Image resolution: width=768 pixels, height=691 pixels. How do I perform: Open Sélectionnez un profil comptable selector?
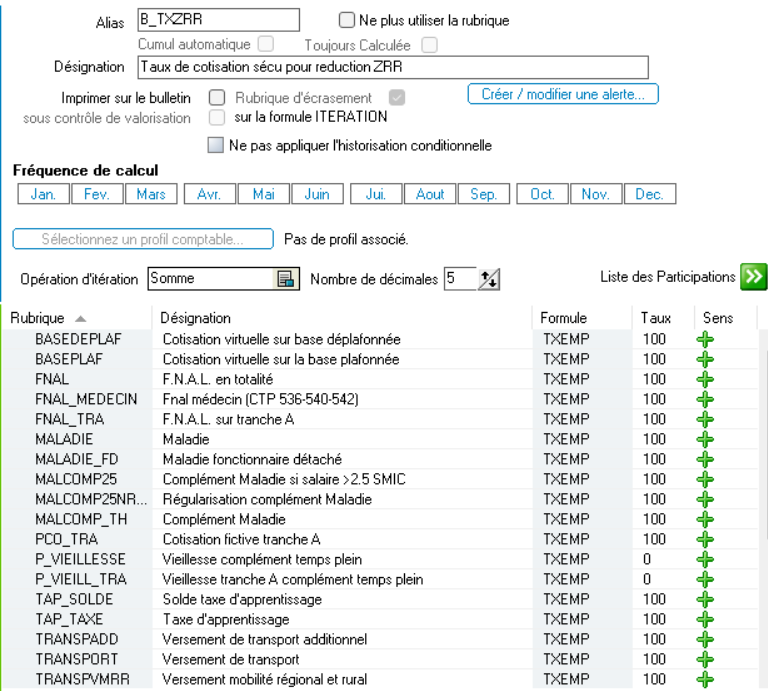[x=143, y=239]
